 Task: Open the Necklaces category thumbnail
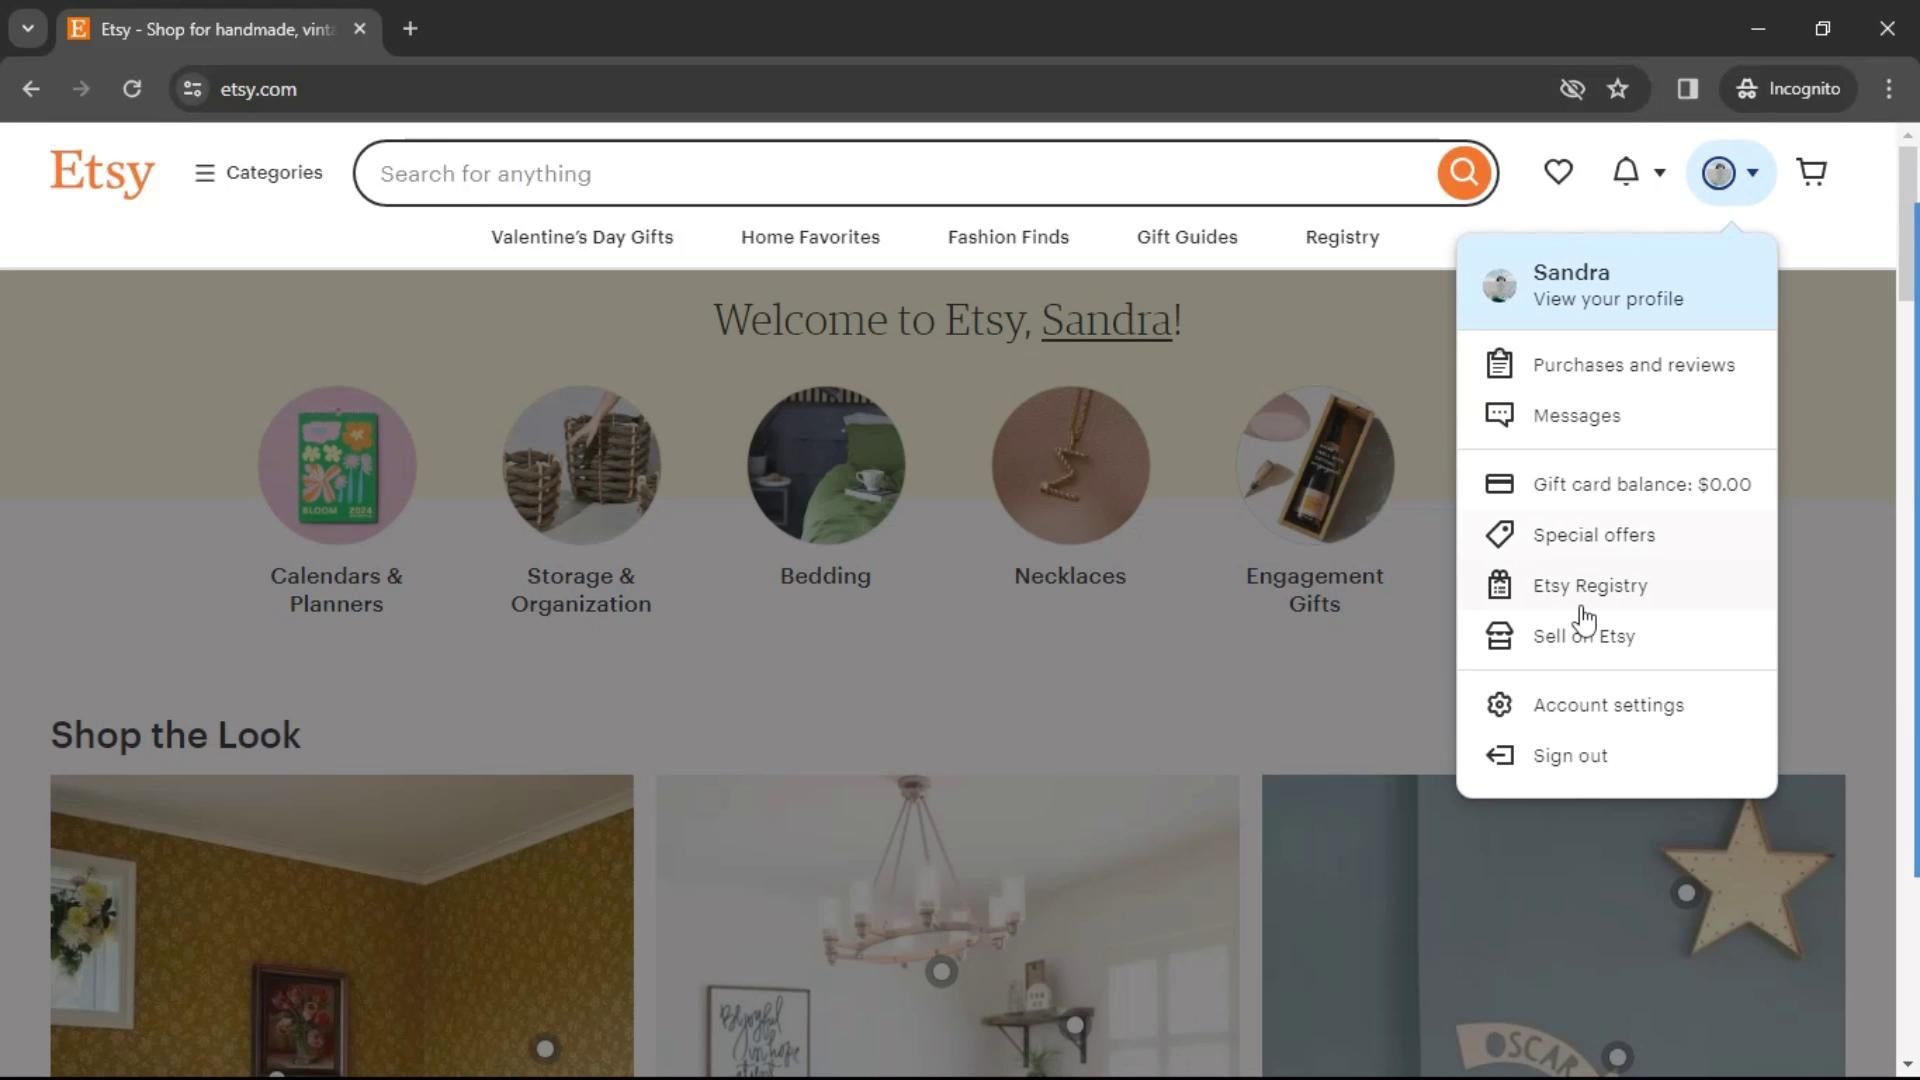pos(1070,466)
